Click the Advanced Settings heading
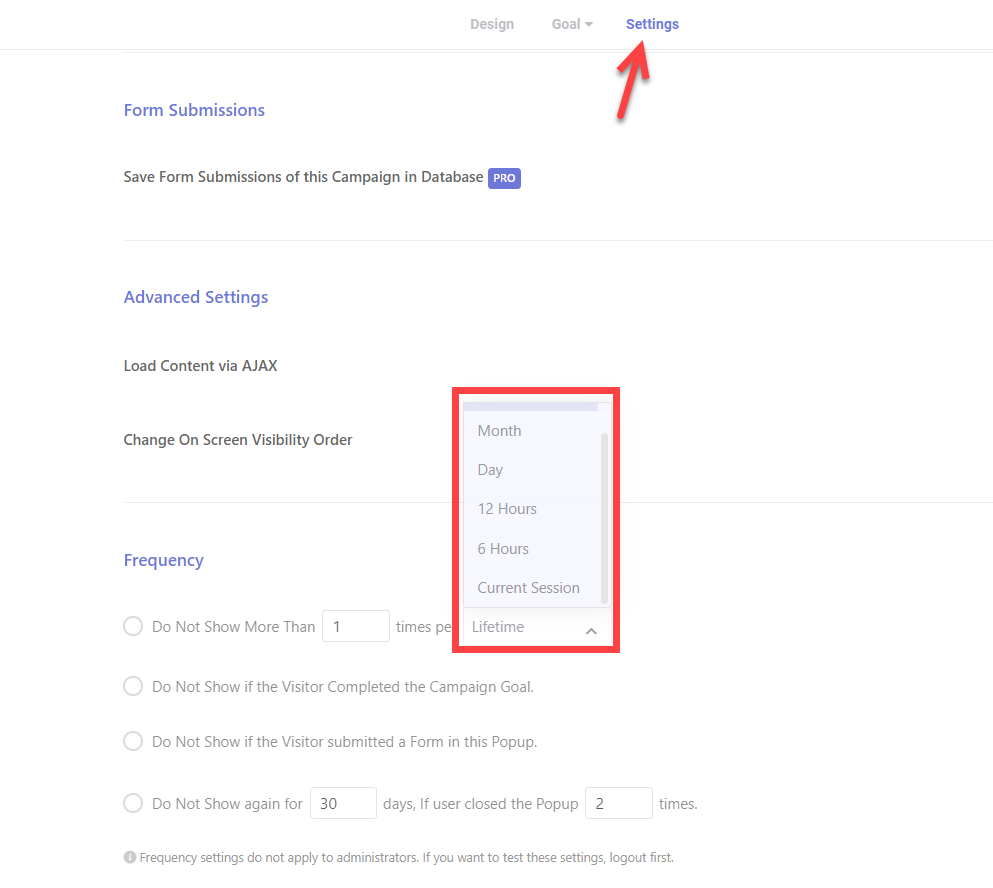 196,297
